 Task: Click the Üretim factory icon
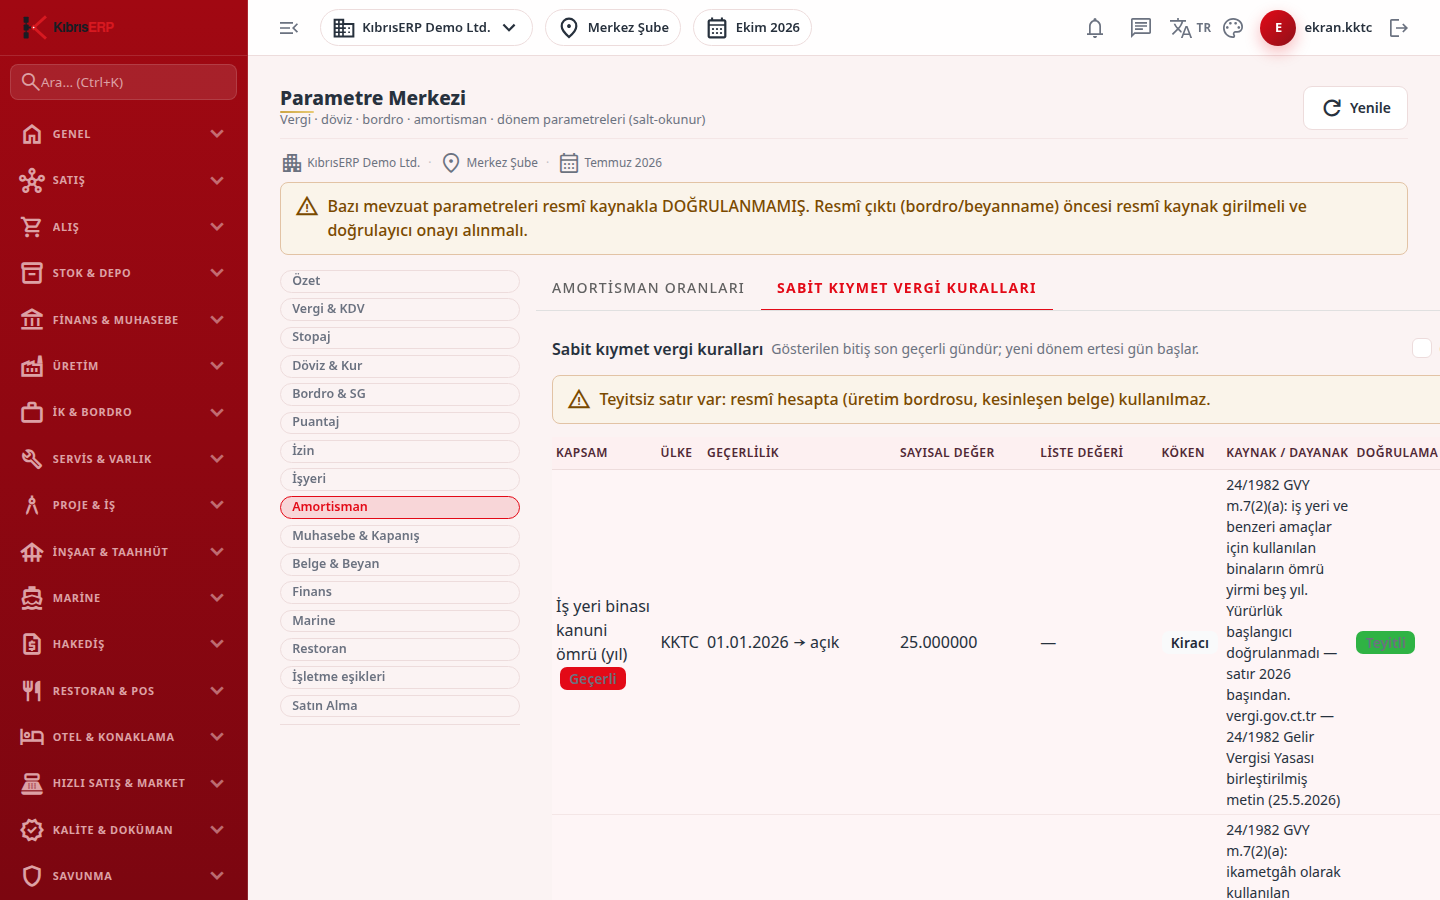click(x=32, y=366)
